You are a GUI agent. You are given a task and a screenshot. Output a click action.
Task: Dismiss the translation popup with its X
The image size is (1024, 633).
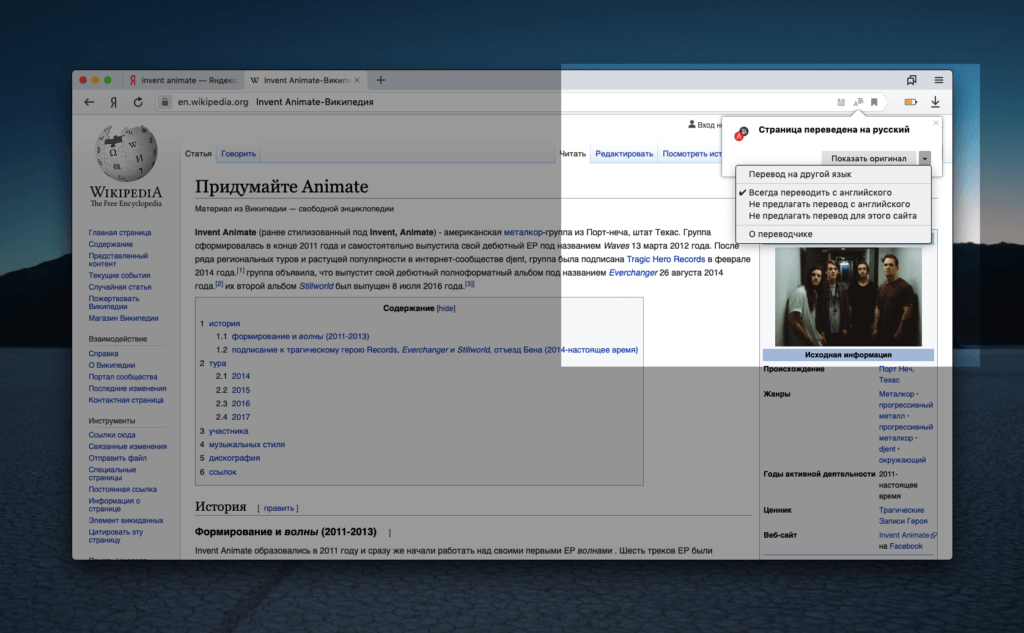[936, 123]
